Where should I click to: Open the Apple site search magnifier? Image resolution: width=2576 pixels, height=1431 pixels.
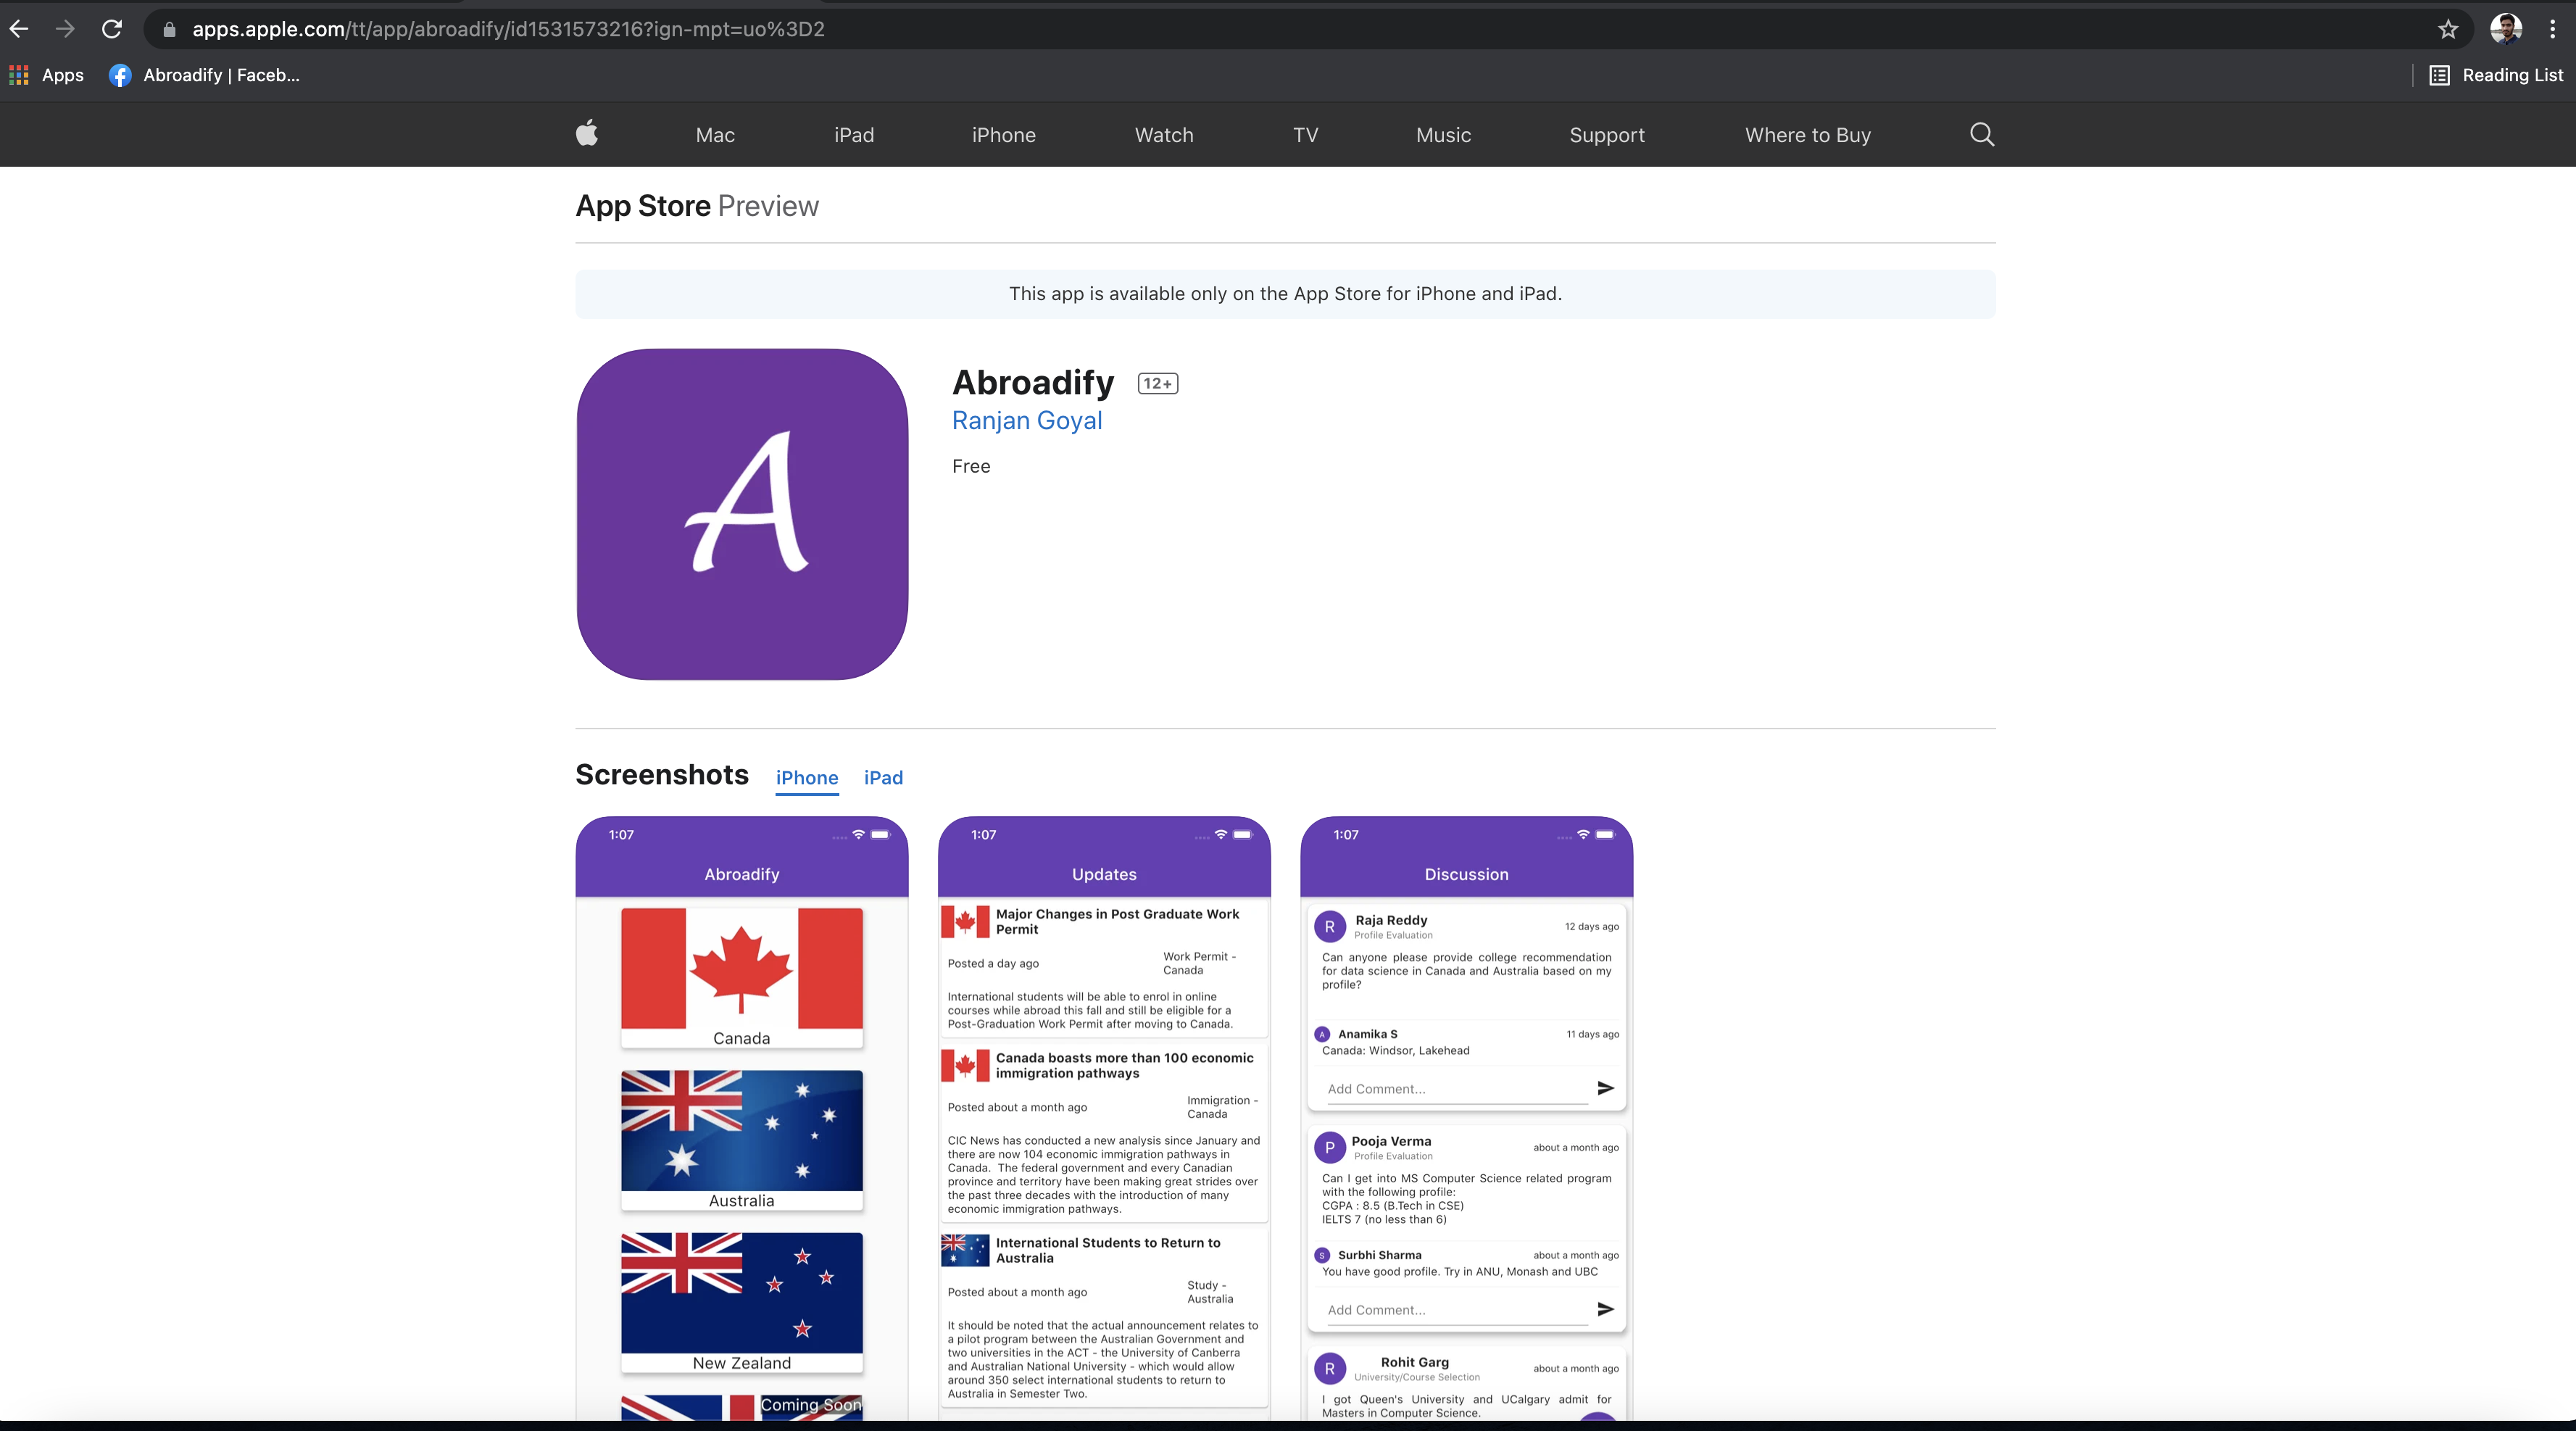click(x=1982, y=134)
